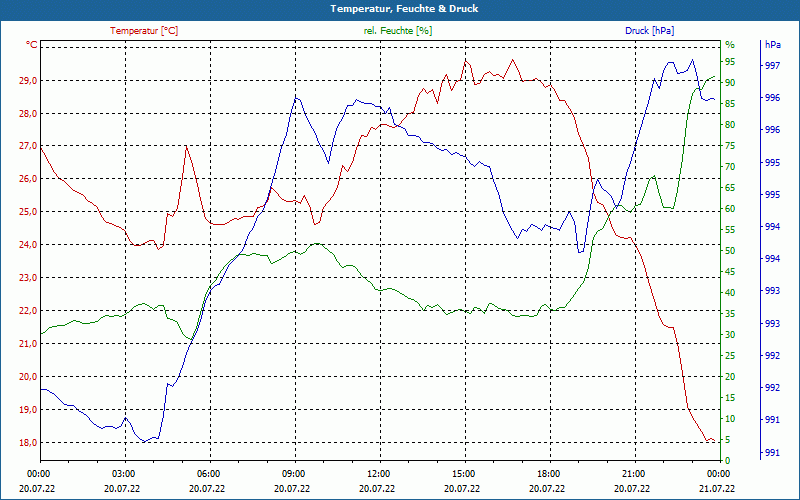The height and width of the screenshot is (500, 800).
Task: Click temperature axis value "20,0"
Action: [29, 377]
